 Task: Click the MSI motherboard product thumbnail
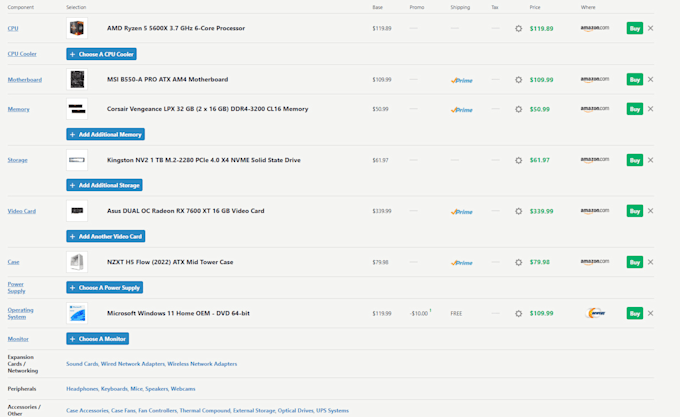coord(77,79)
